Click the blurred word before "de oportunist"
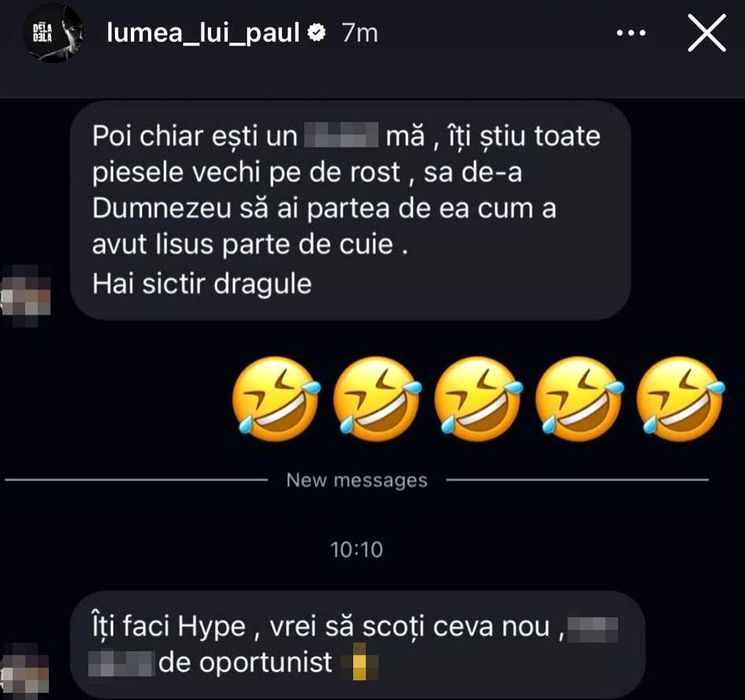This screenshot has width=745, height=700. click(x=121, y=662)
